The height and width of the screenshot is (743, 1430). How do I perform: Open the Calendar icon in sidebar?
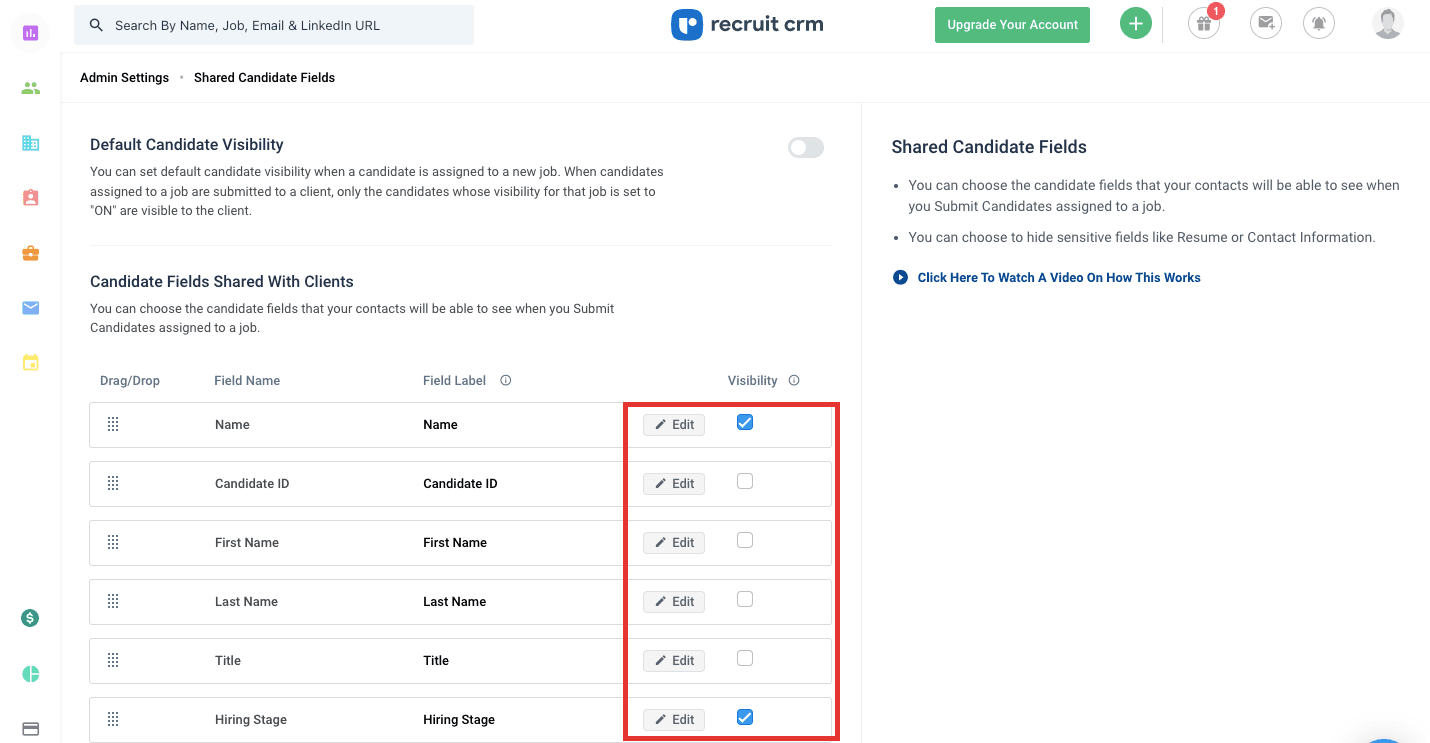[x=30, y=362]
